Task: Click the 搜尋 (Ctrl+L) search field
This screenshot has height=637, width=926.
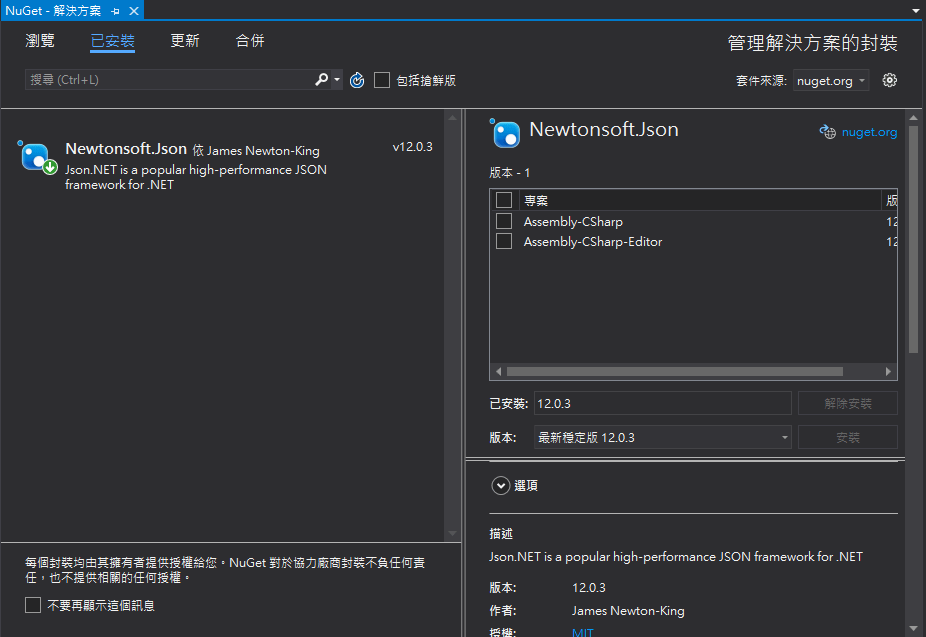Action: tap(170, 80)
